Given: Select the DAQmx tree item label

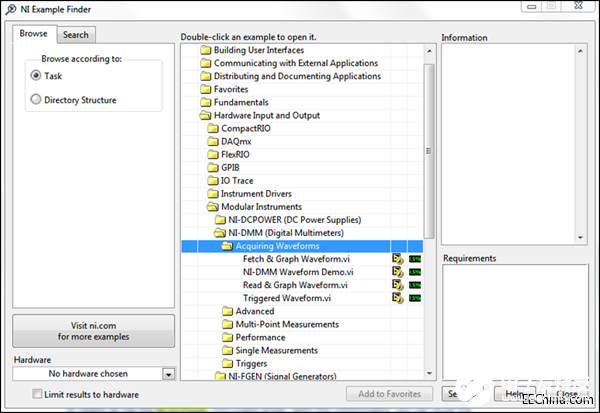Looking at the screenshot, I should (236, 142).
